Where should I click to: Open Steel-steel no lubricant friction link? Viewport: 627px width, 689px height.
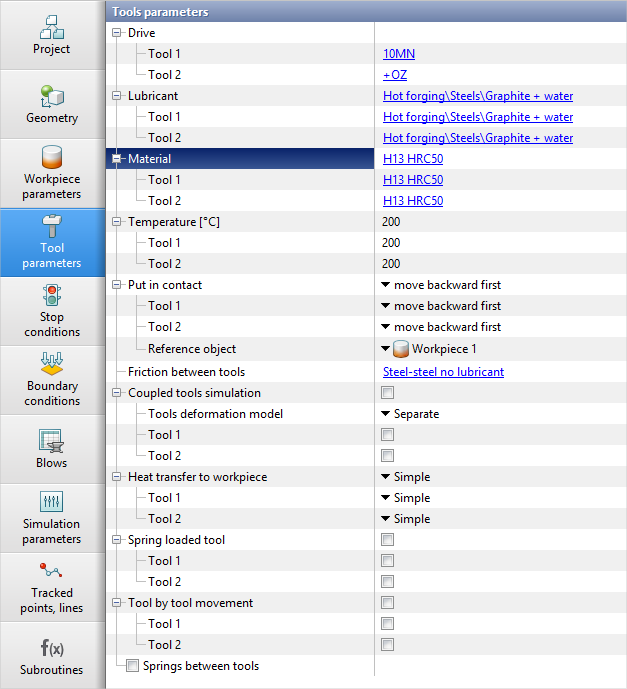tap(443, 372)
